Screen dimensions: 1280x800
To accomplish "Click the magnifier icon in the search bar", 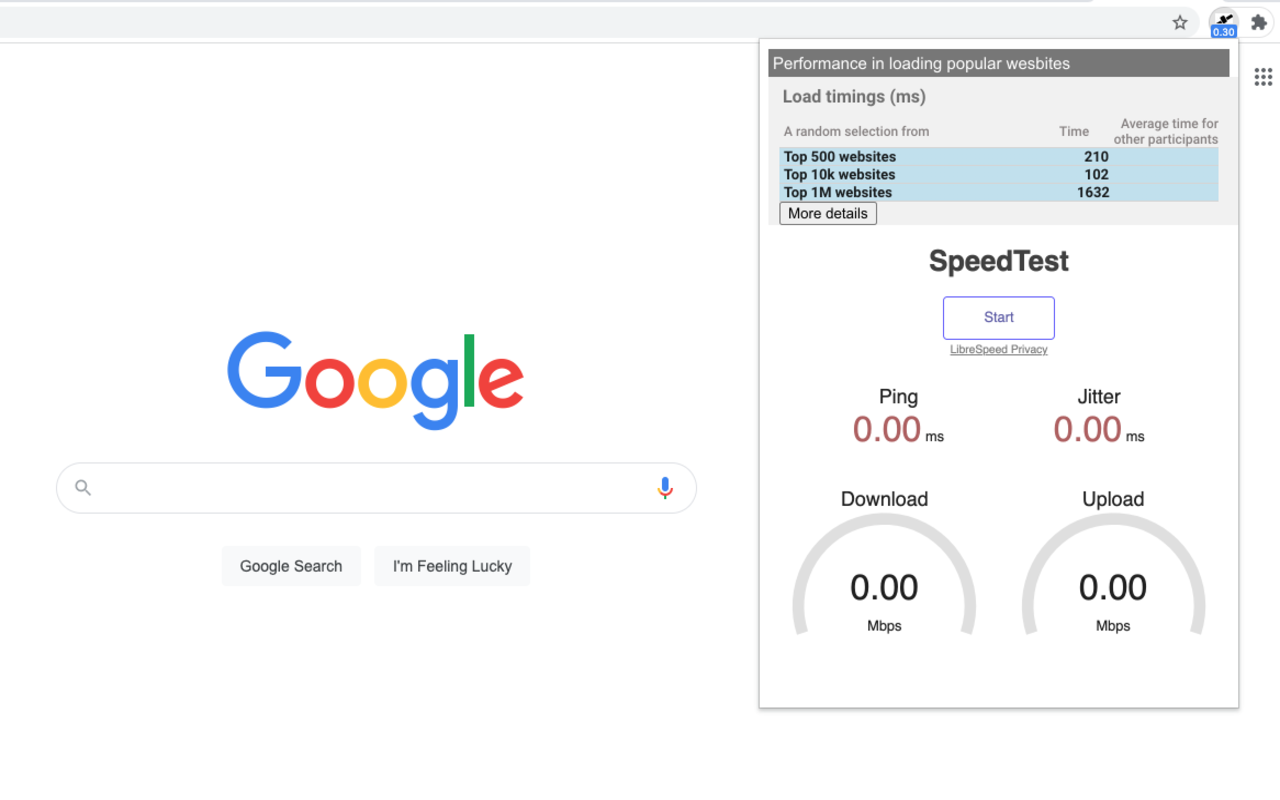I will 82,487.
